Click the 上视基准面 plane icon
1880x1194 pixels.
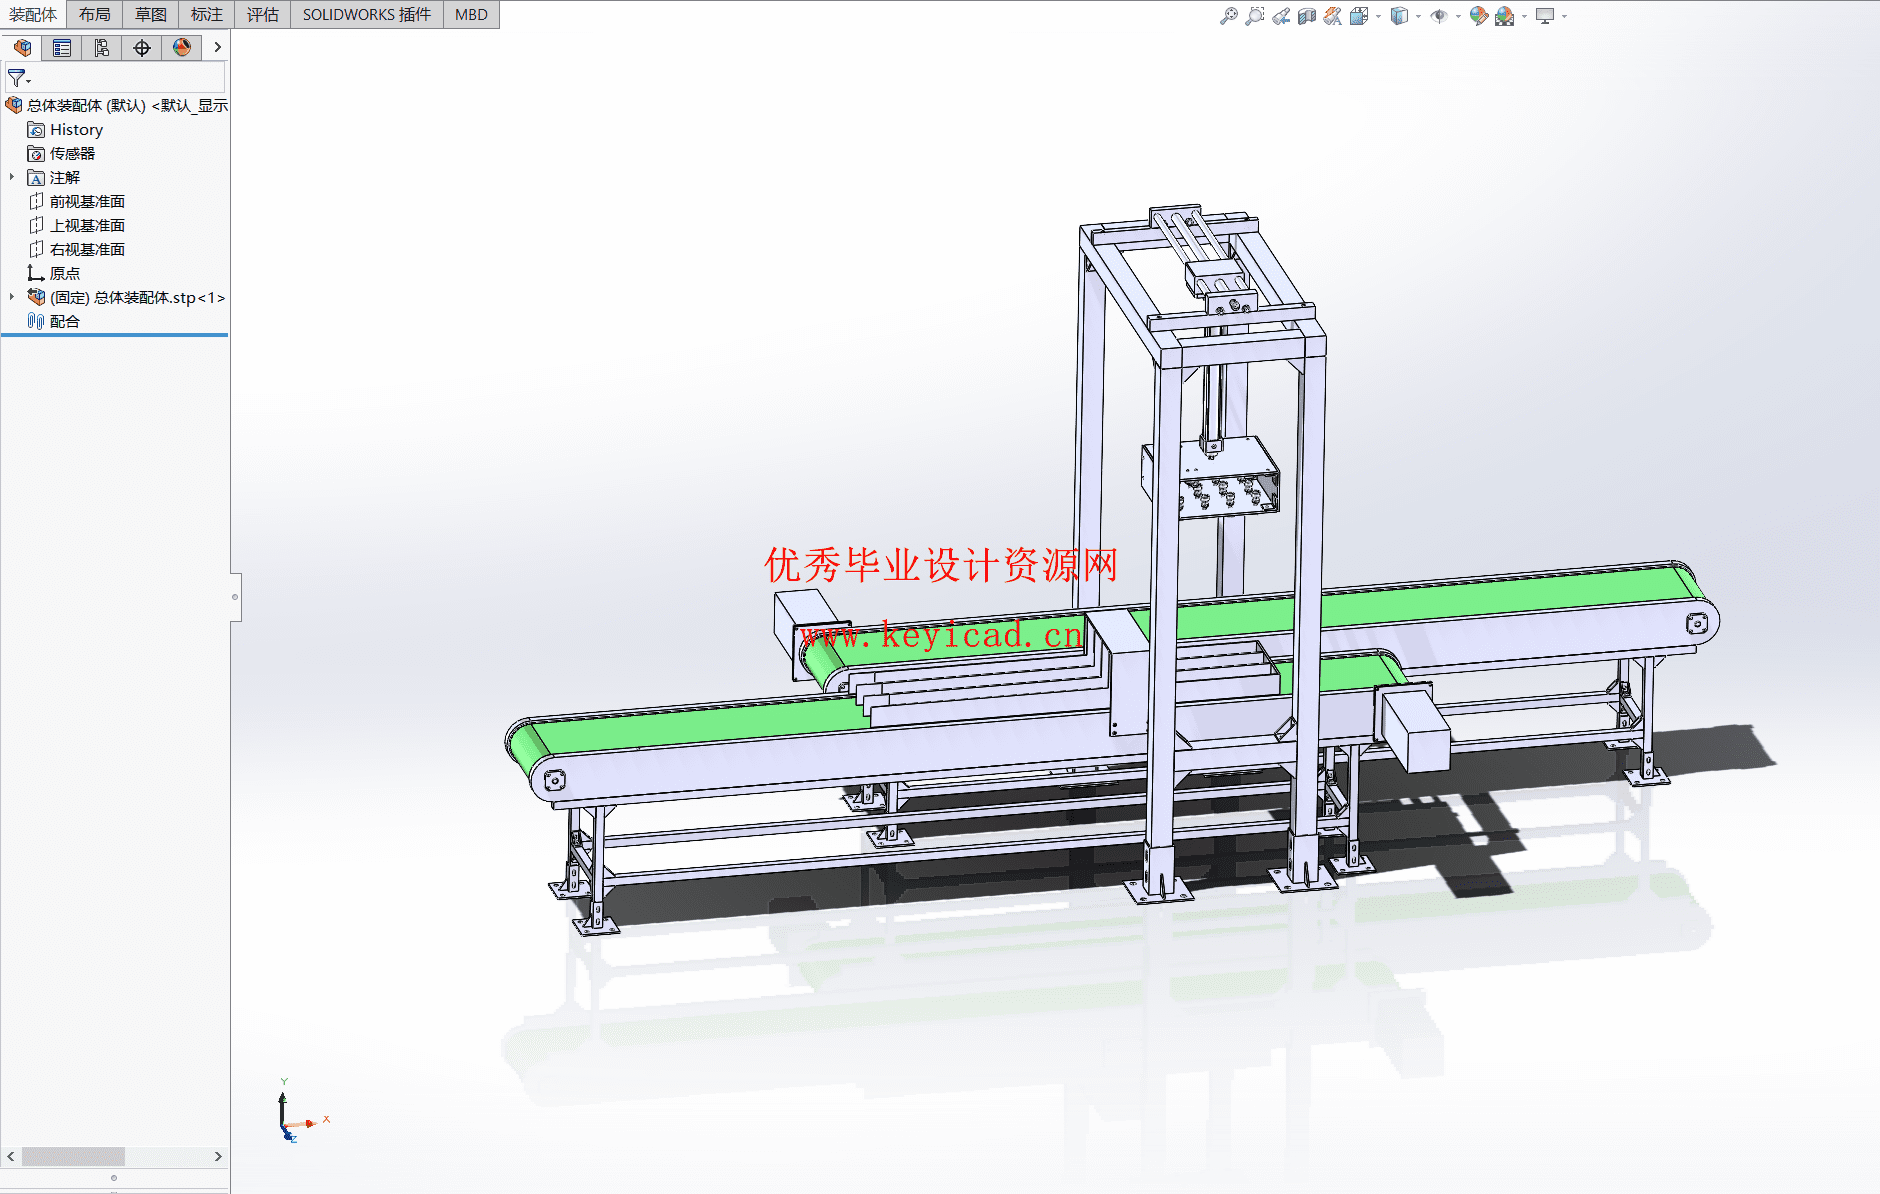pyautogui.click(x=36, y=225)
